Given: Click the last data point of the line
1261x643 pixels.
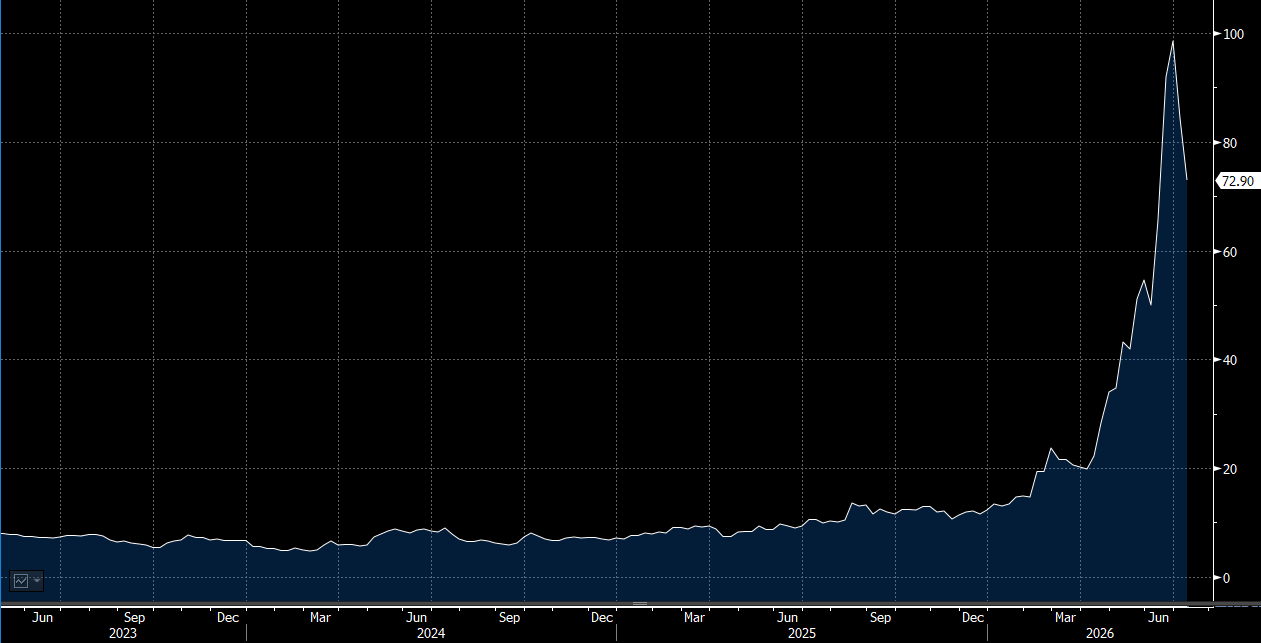Looking at the screenshot, I should (x=1187, y=180).
